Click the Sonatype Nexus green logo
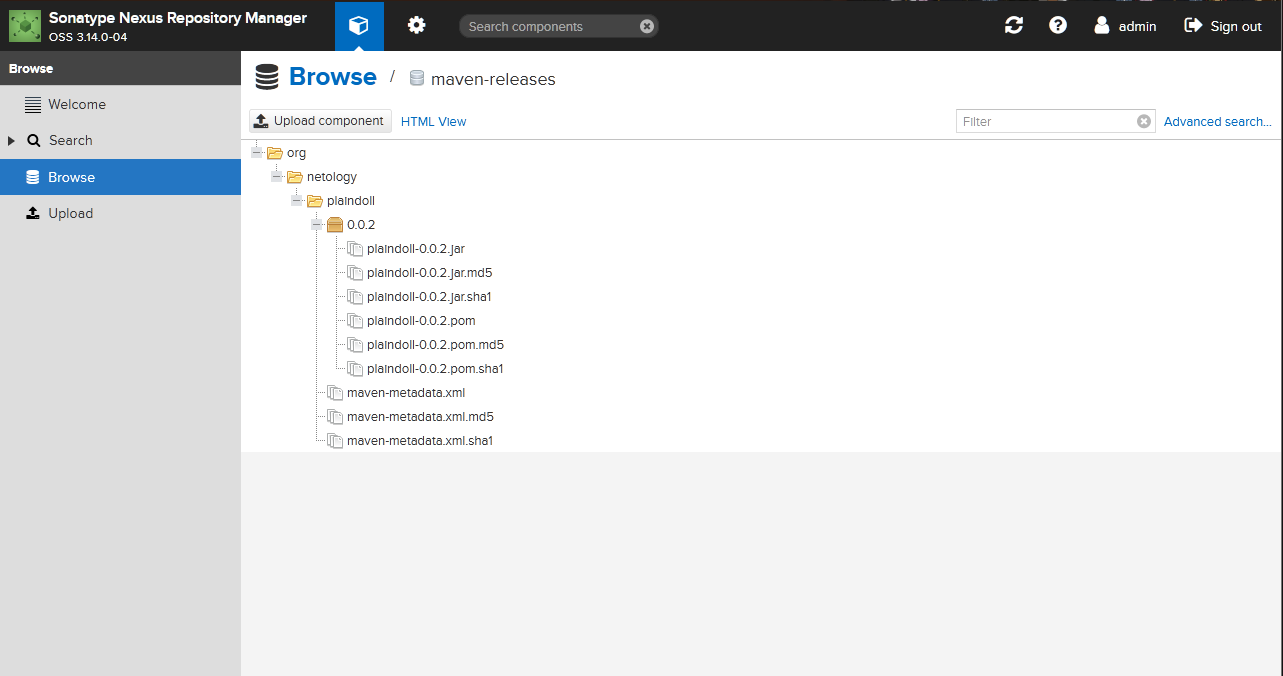 (x=25, y=25)
